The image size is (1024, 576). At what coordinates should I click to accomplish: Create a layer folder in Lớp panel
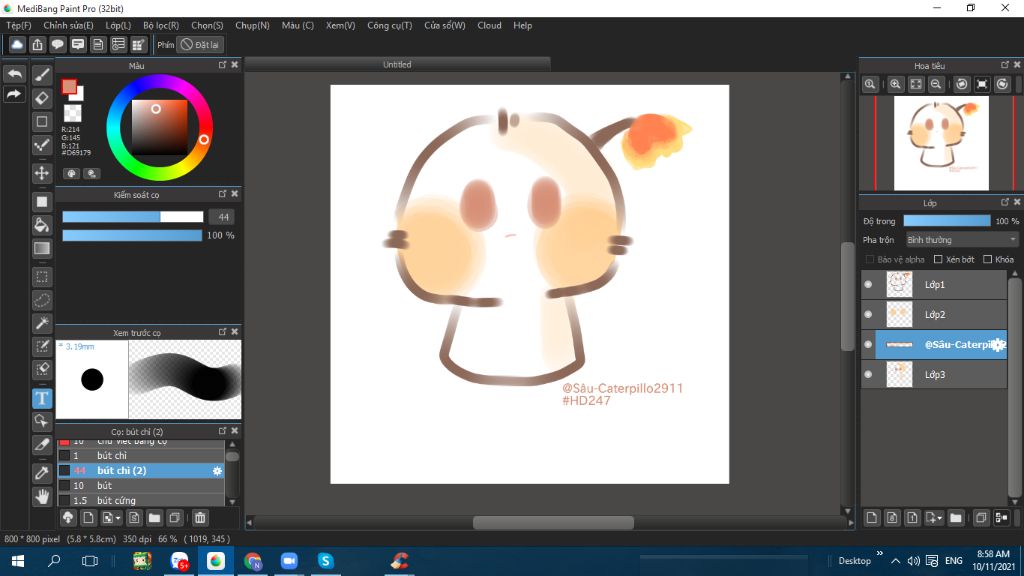pos(956,518)
